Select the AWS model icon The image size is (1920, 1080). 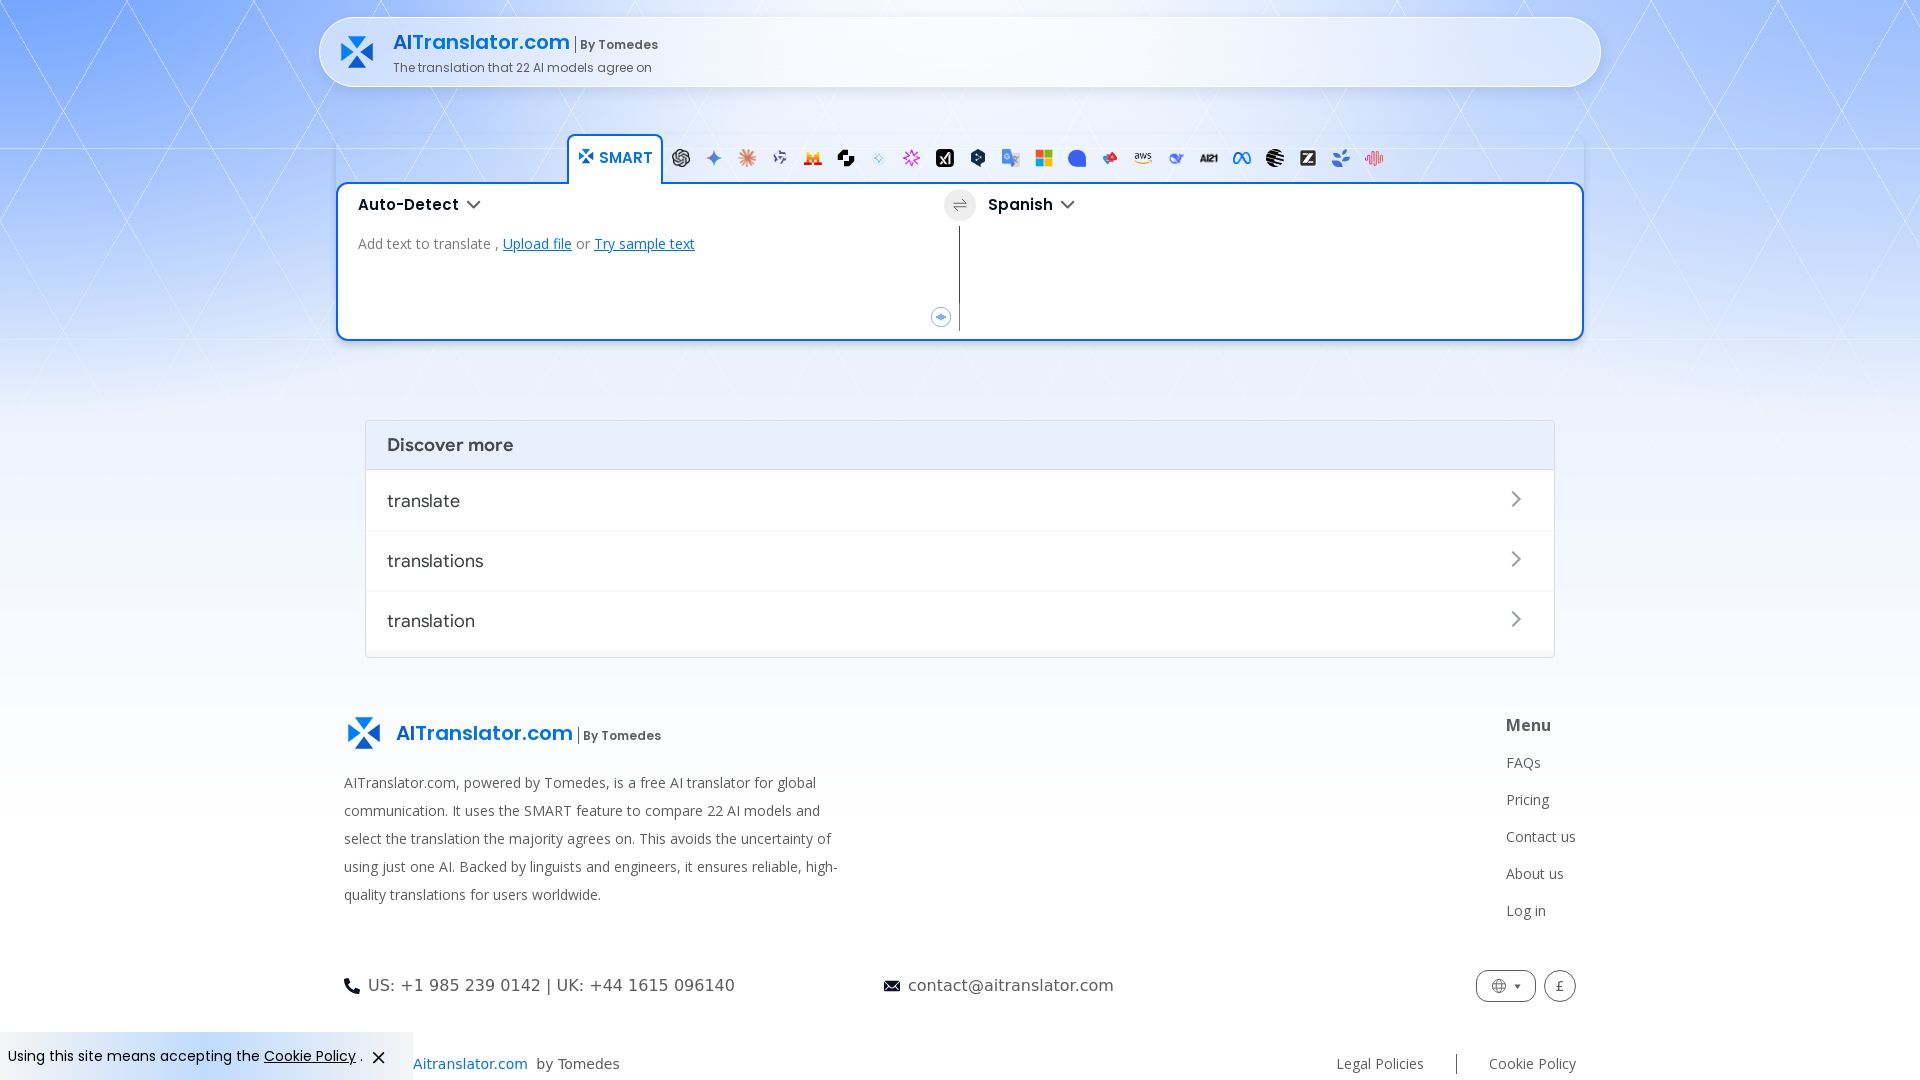pos(1143,158)
